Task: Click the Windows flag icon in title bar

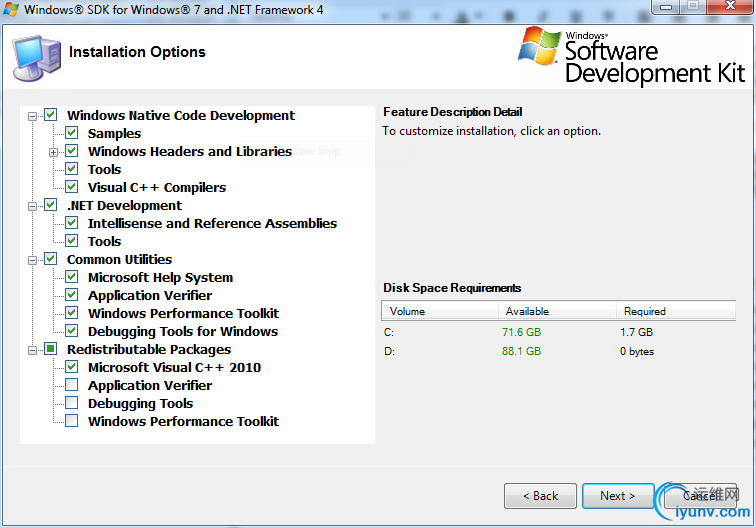Action: click(x=11, y=9)
